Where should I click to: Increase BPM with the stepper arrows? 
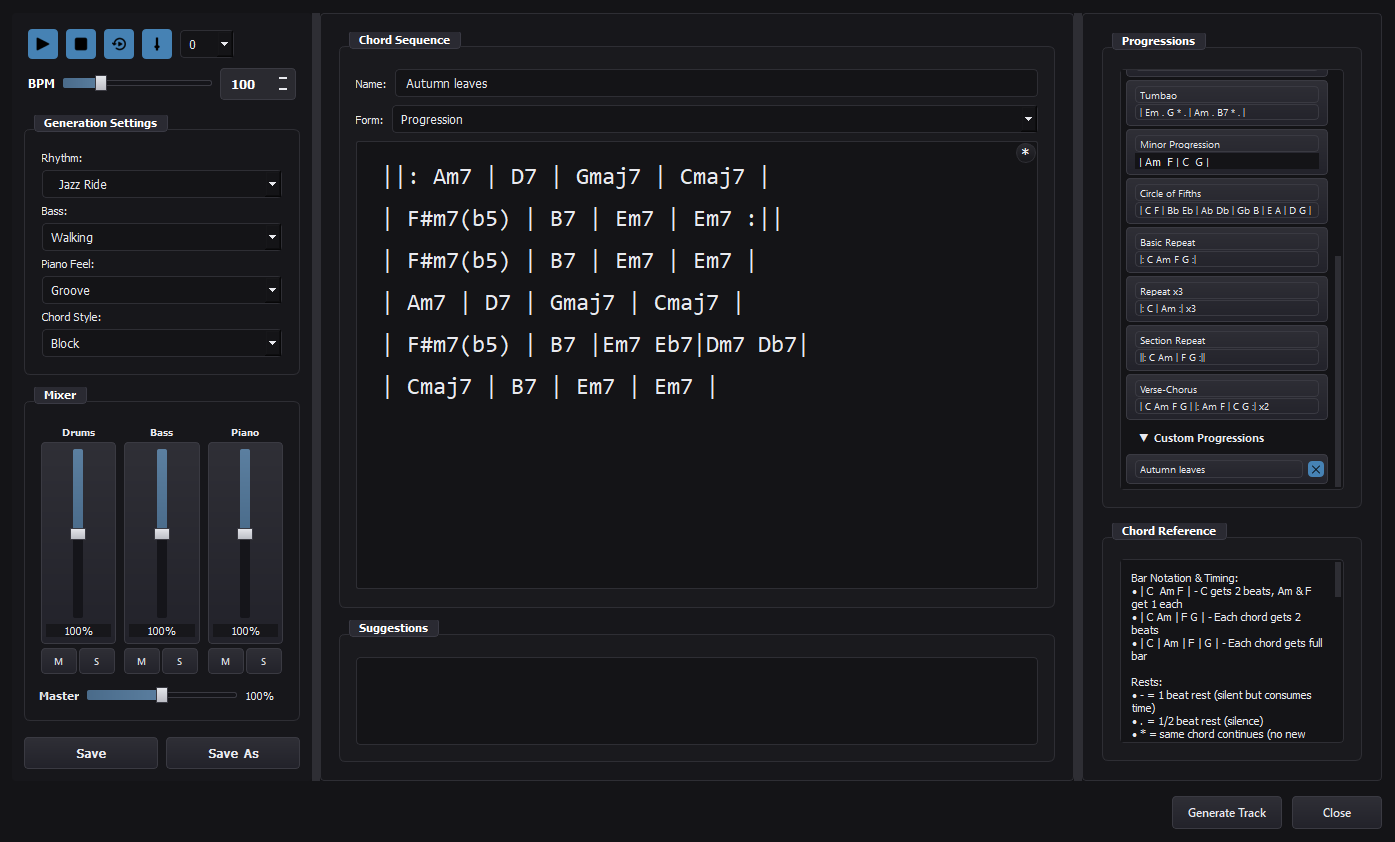tap(282, 77)
